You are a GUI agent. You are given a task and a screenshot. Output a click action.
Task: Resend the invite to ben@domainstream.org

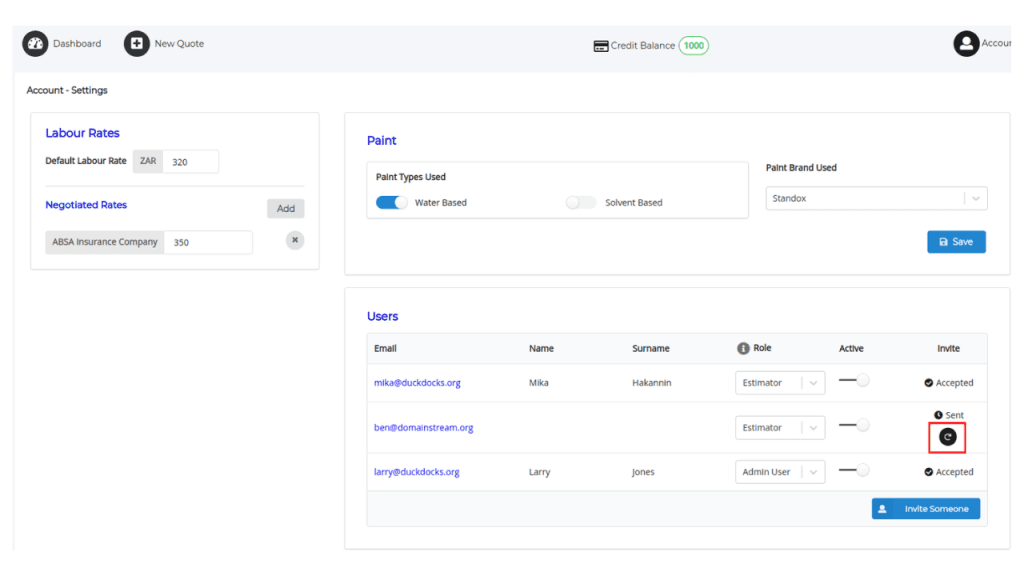pyautogui.click(x=947, y=437)
